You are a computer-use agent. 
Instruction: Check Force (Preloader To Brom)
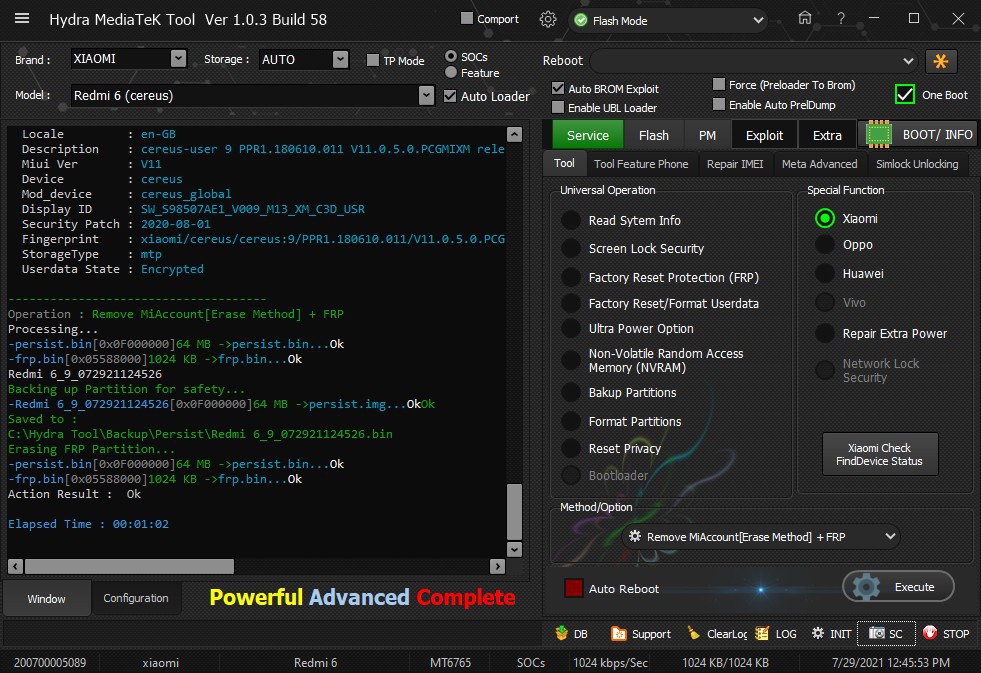click(x=719, y=84)
